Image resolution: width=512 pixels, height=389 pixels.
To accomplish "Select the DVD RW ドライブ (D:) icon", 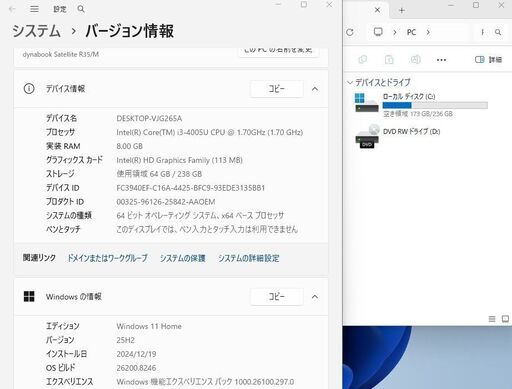I will point(367,136).
